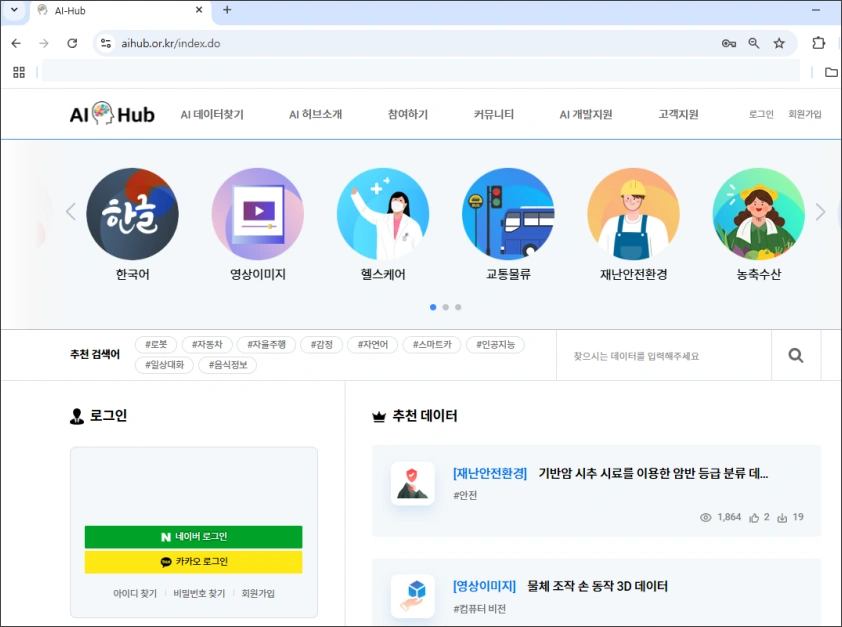Go to the AI-Hub logo home
The height and width of the screenshot is (627, 842).
(112, 115)
